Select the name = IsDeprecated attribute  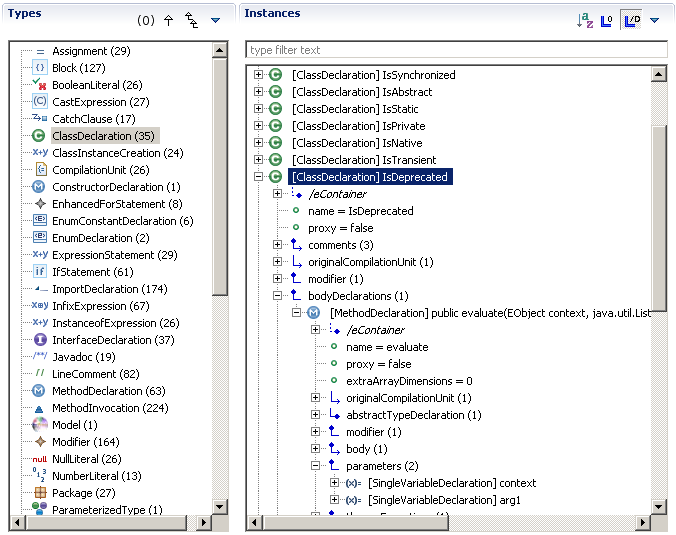(360, 211)
